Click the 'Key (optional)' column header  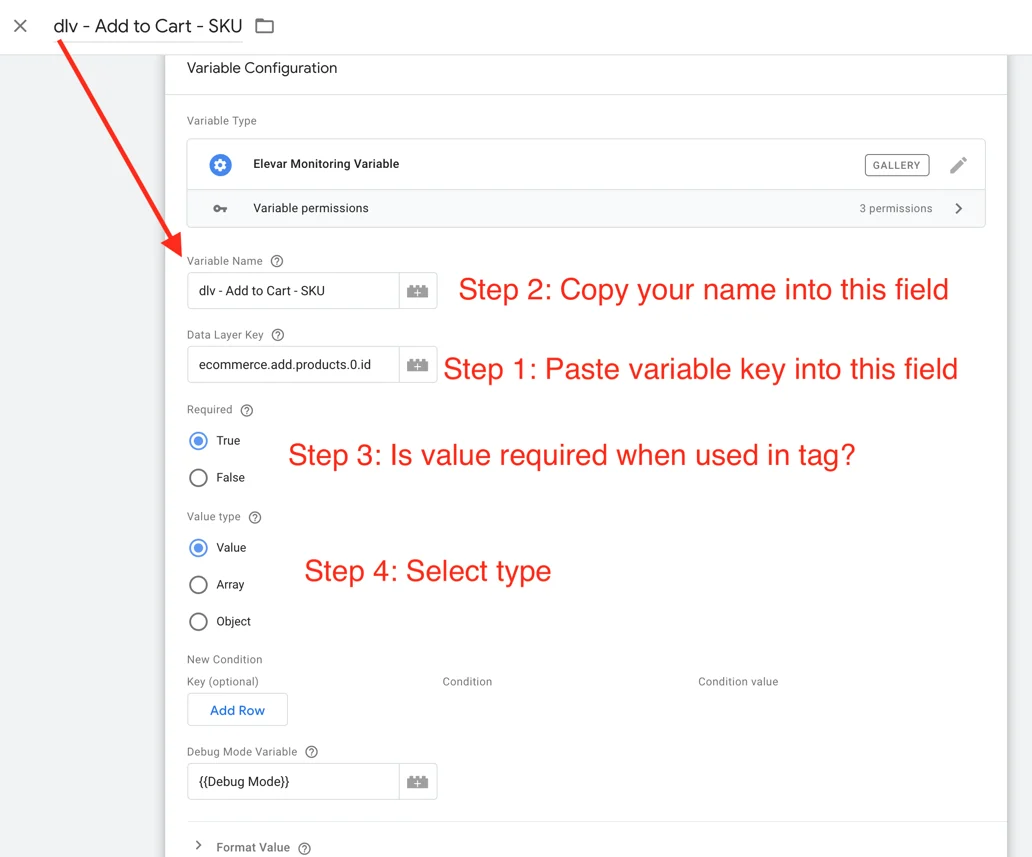(222, 682)
